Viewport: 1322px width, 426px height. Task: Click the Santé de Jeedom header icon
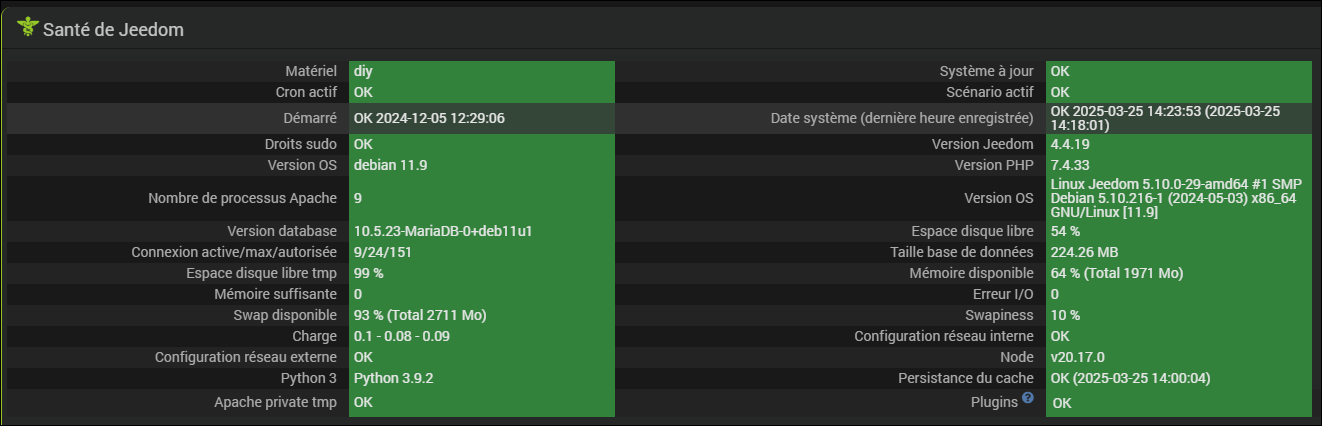click(27, 29)
